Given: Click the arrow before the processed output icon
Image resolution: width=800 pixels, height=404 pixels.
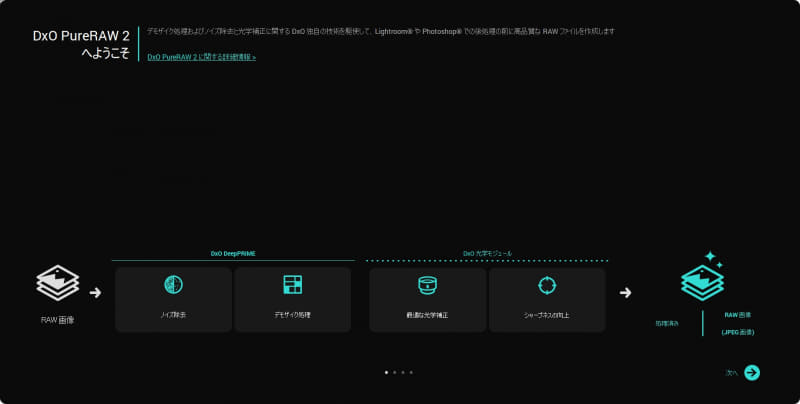Looking at the screenshot, I should point(626,293).
